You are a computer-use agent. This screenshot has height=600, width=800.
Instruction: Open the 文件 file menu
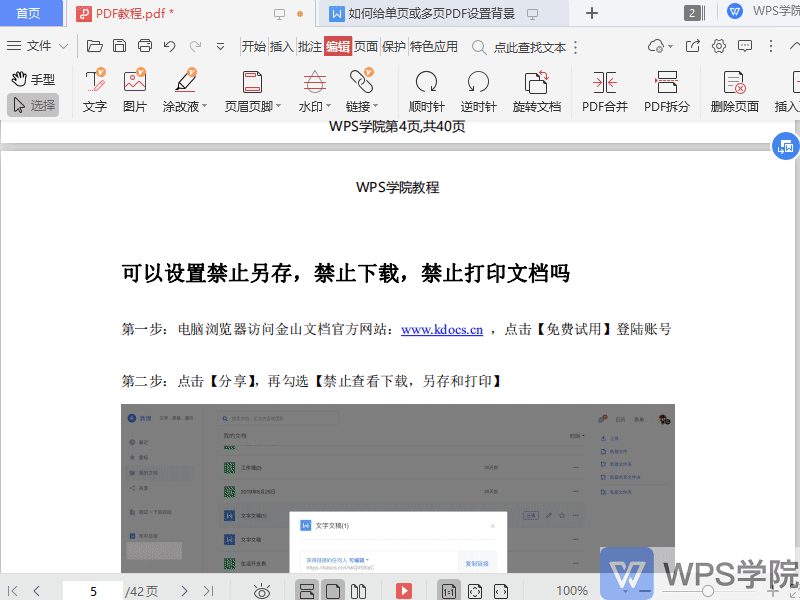click(37, 46)
